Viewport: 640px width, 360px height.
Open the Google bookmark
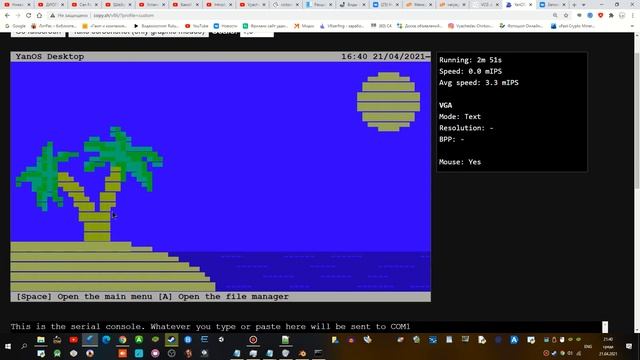[x=16, y=26]
